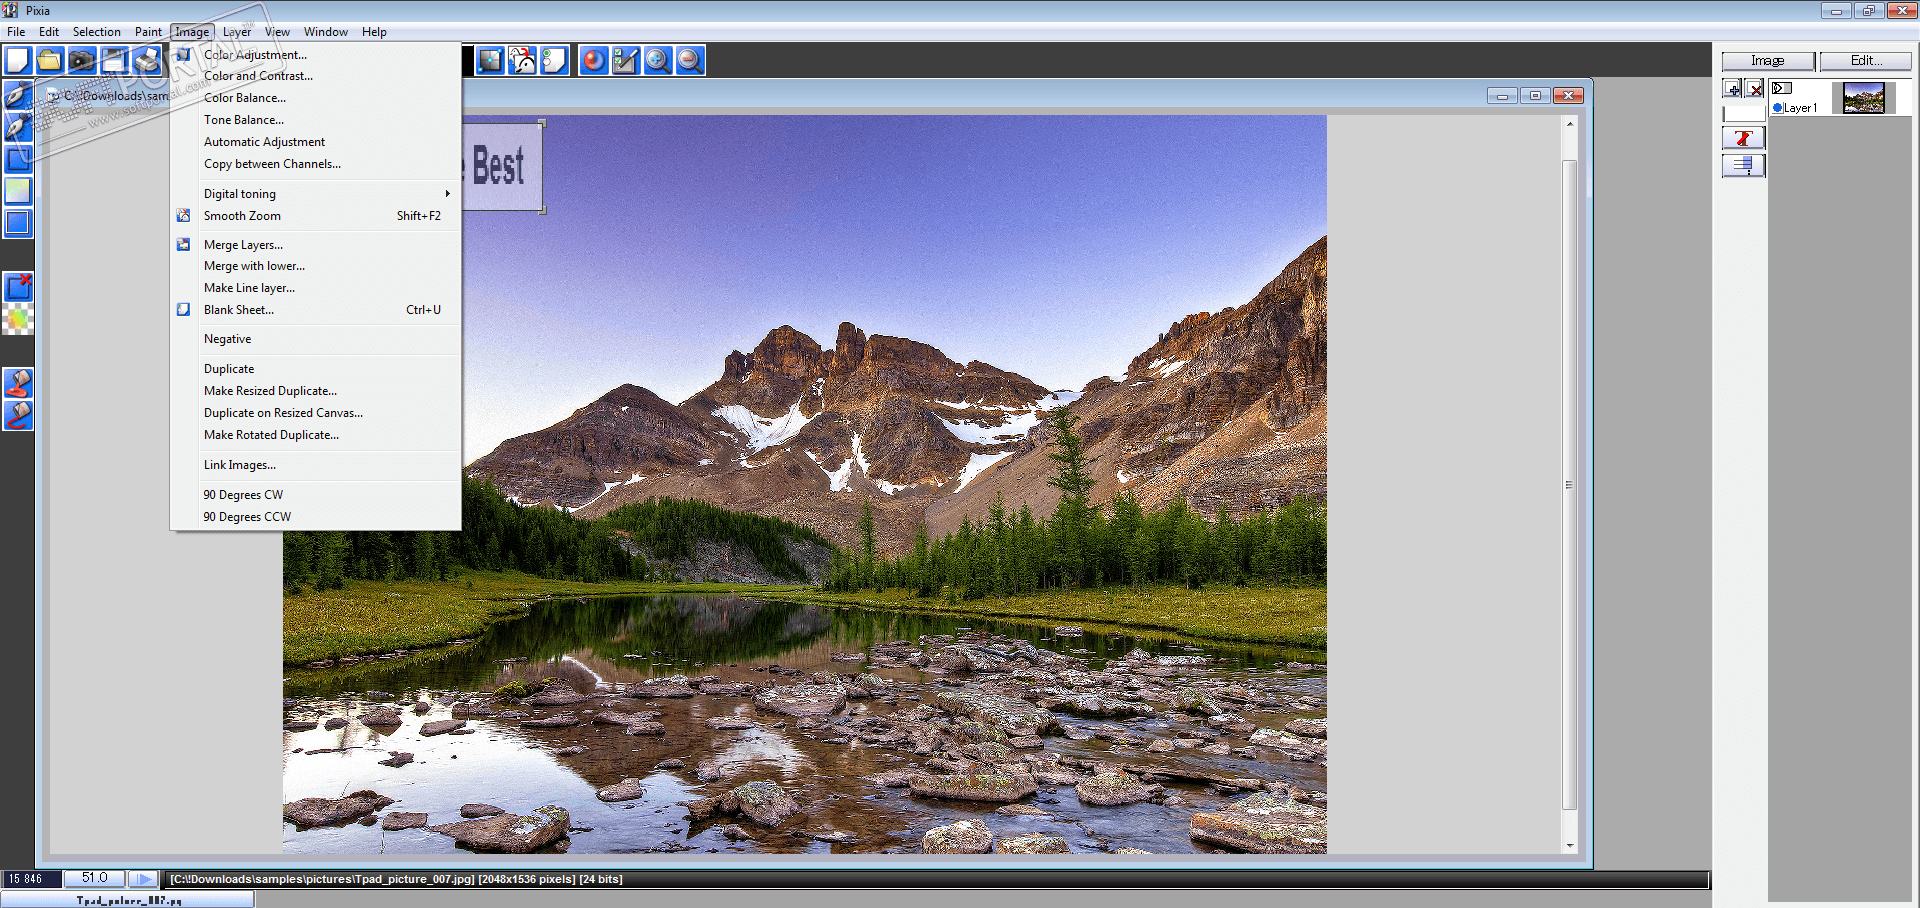Click the Zoom in magnifier icon
This screenshot has height=908, width=1920.
point(658,60)
